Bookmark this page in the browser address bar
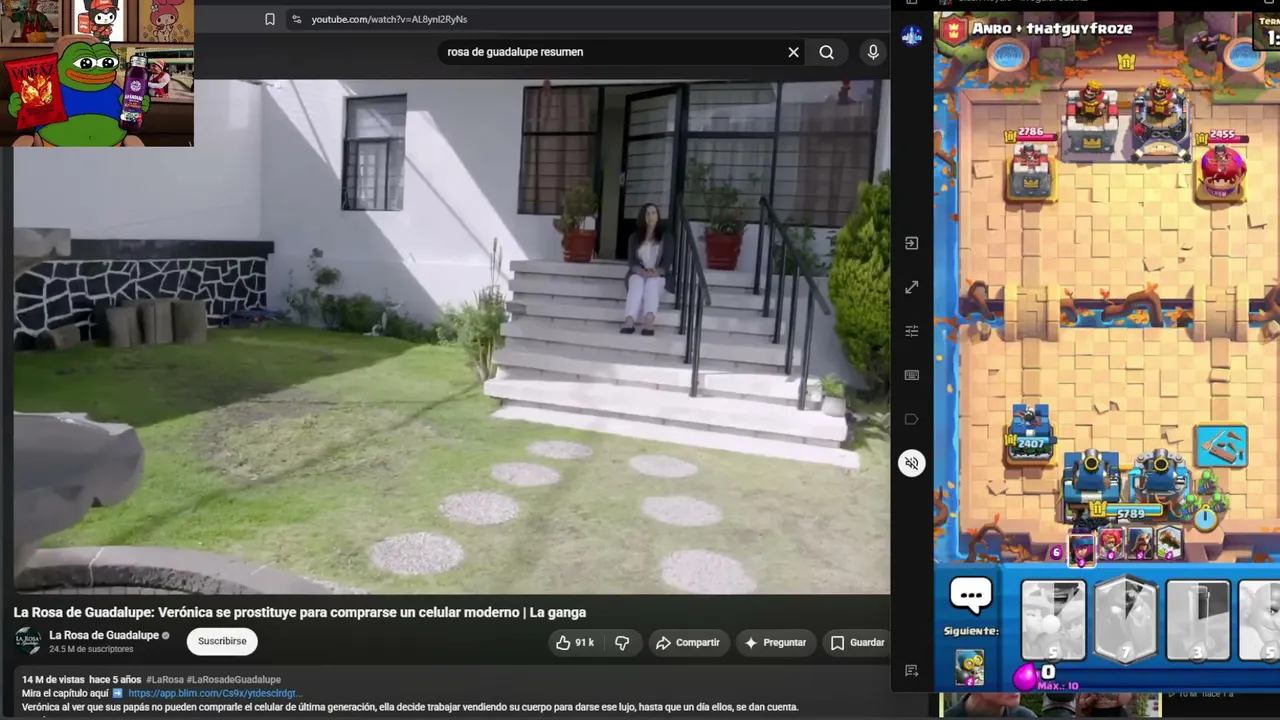Image resolution: width=1280 pixels, height=720 pixels. pyautogui.click(x=270, y=19)
